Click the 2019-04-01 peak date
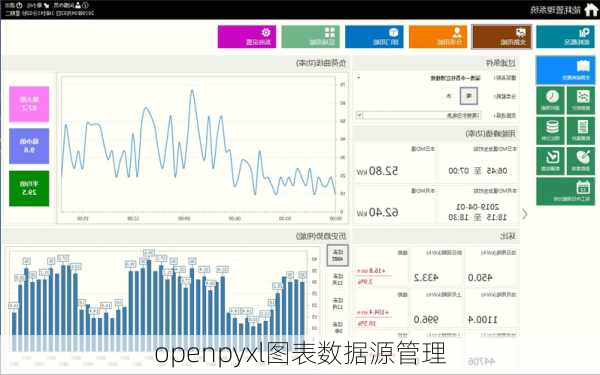This screenshot has height=375, width=600. (x=478, y=207)
